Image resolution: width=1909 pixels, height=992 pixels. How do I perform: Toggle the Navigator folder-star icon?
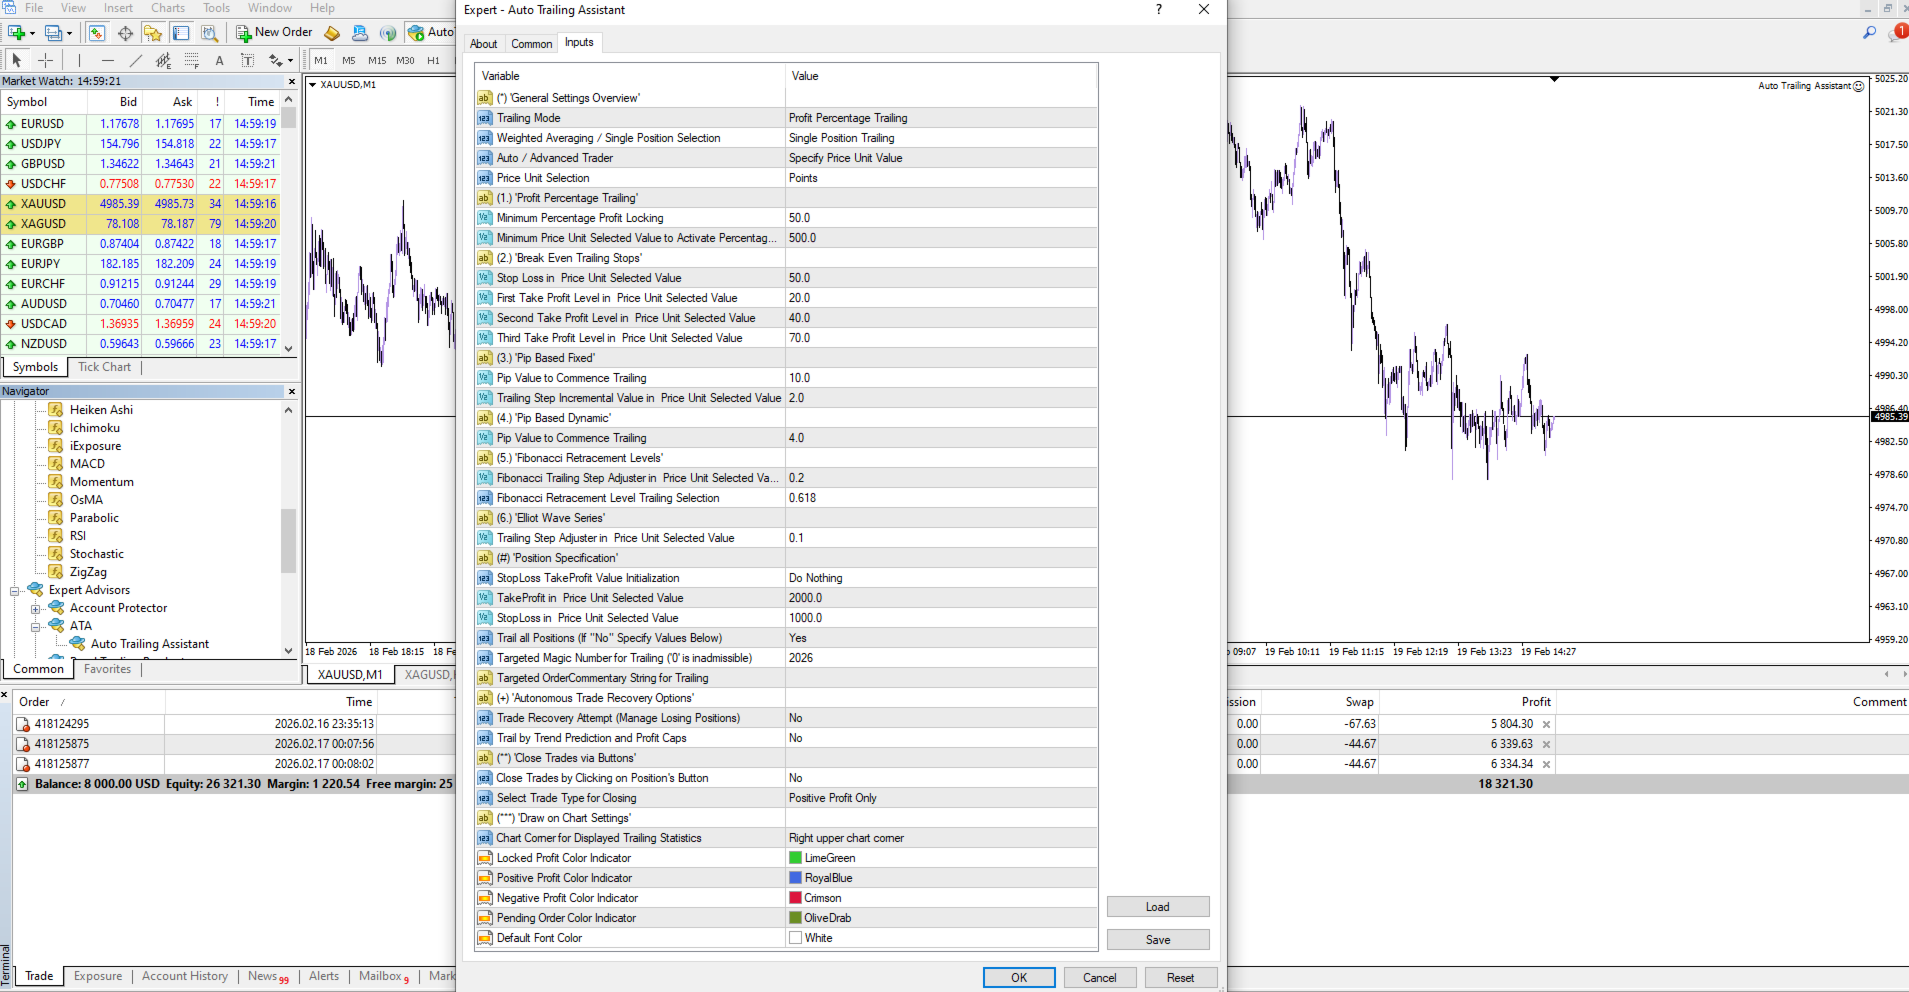[x=152, y=33]
